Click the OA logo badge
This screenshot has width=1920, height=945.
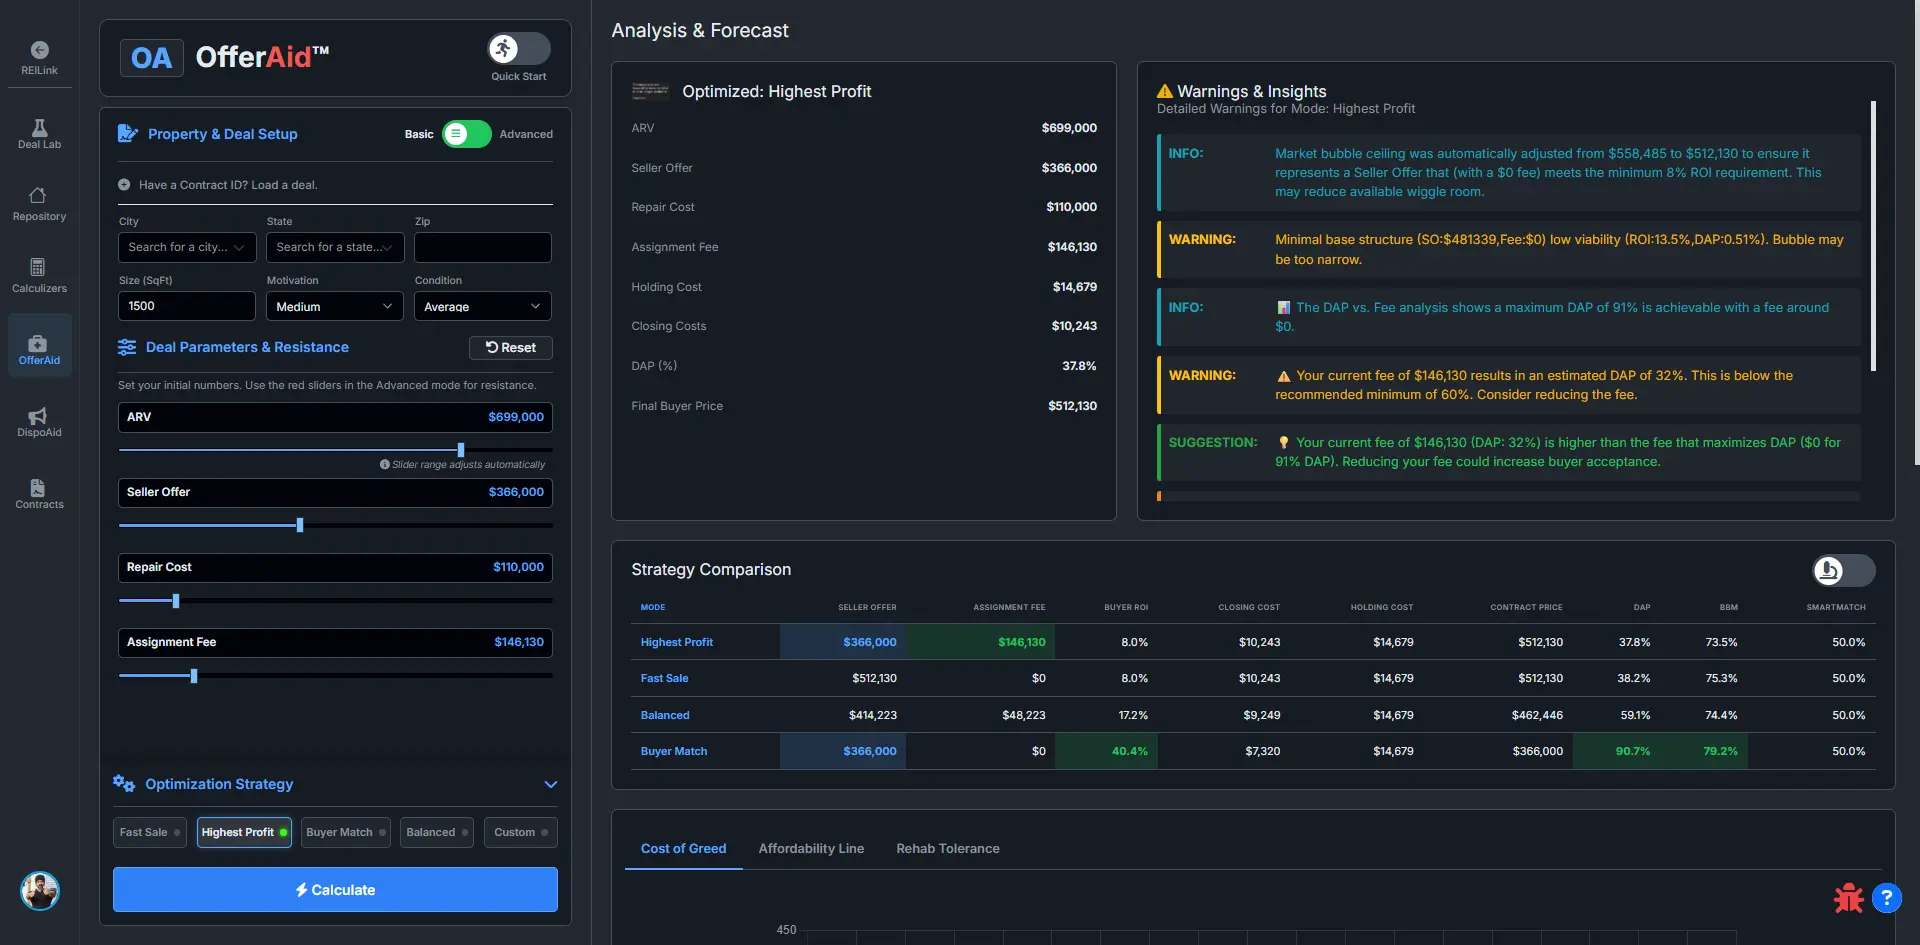click(x=151, y=58)
